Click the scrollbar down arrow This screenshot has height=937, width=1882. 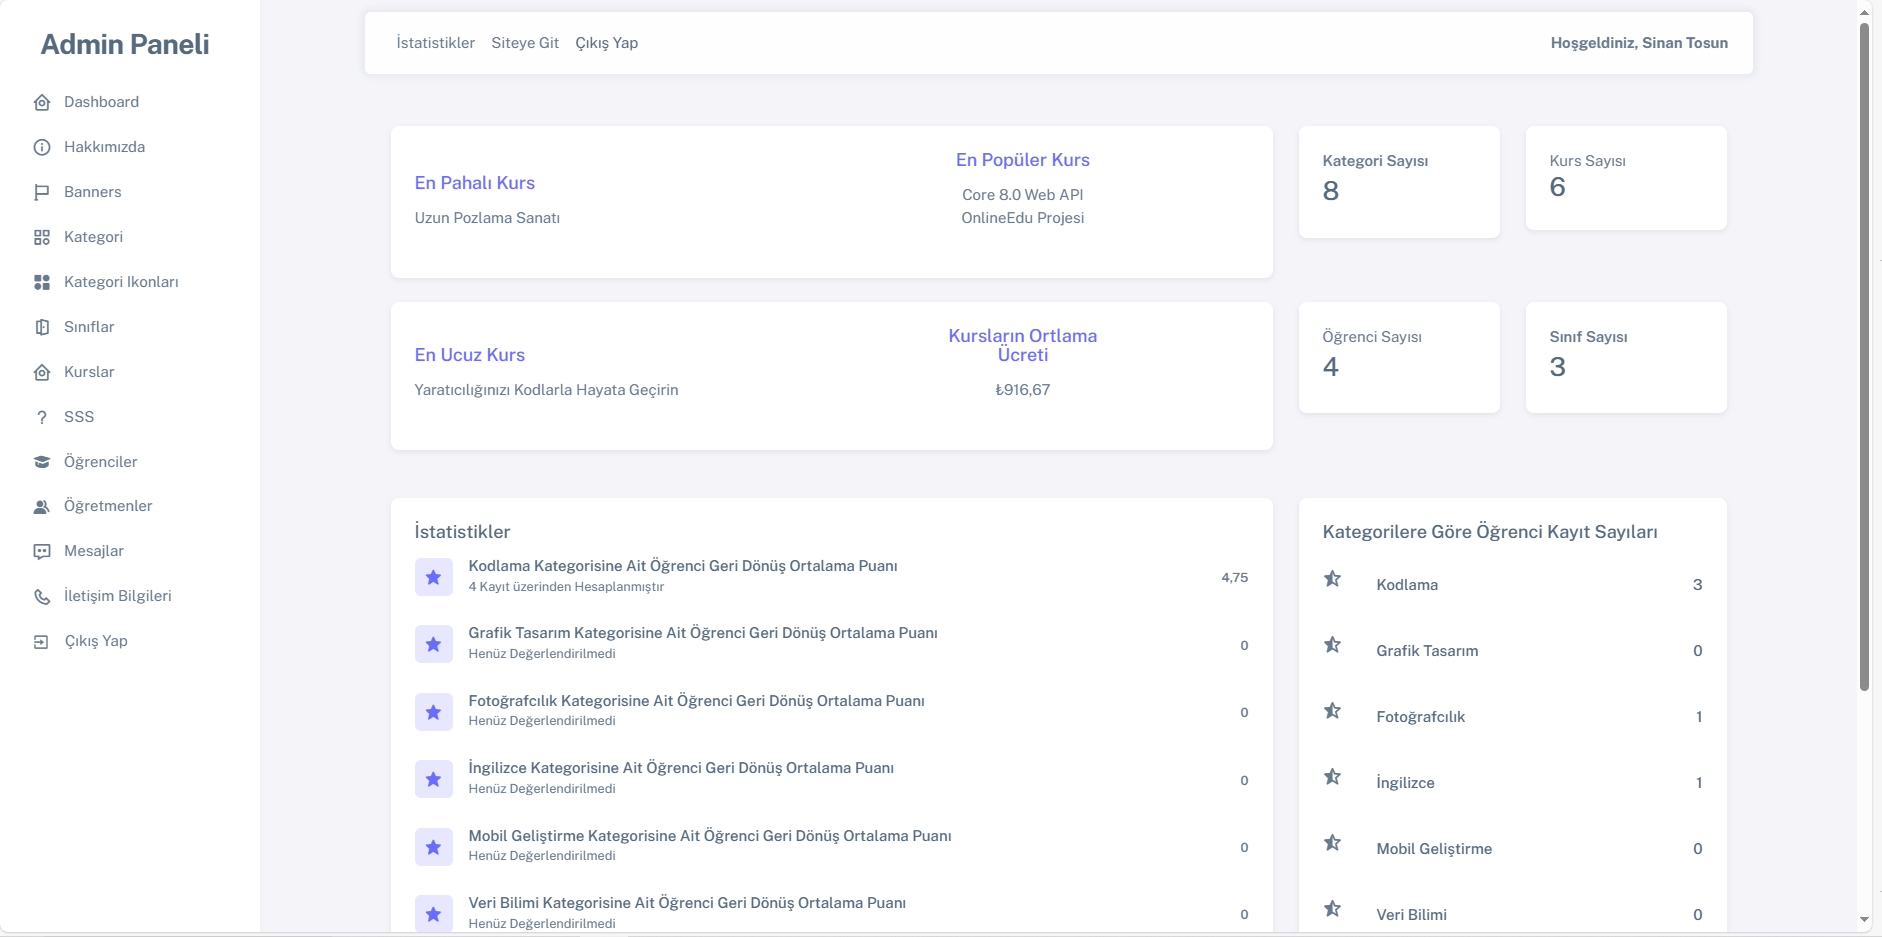tap(1864, 920)
